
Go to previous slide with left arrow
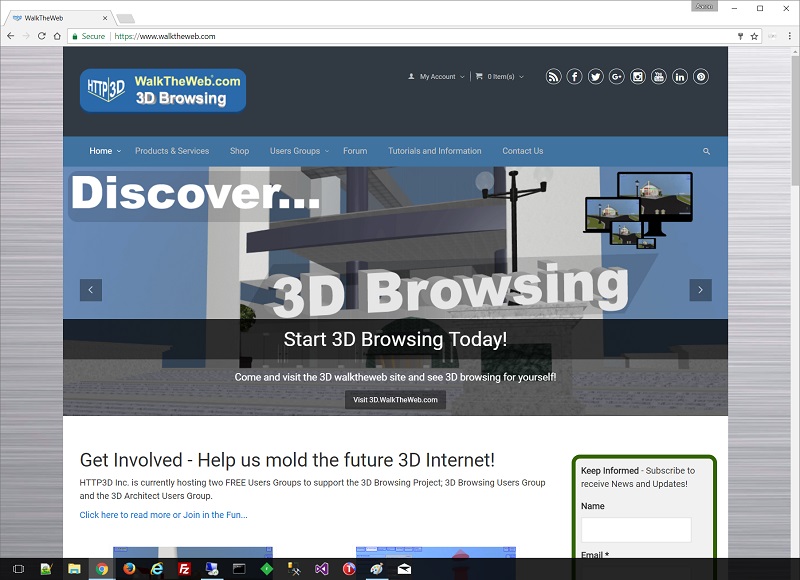[x=91, y=290]
